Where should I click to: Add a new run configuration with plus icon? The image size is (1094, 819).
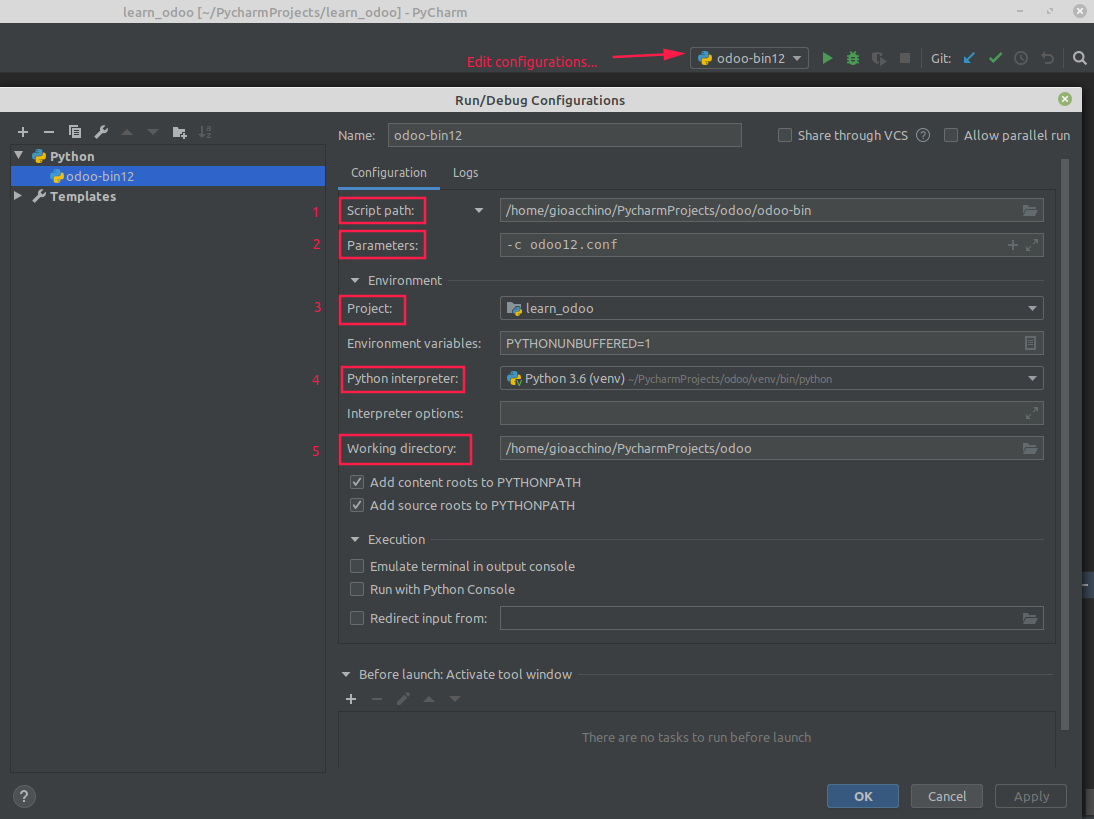(x=22, y=131)
